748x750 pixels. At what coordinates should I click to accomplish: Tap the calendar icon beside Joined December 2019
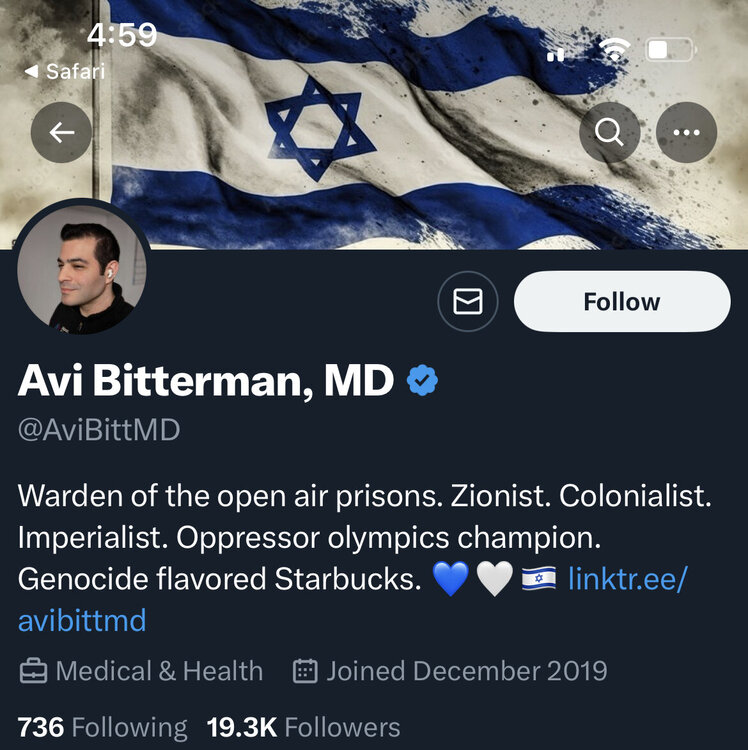305,671
